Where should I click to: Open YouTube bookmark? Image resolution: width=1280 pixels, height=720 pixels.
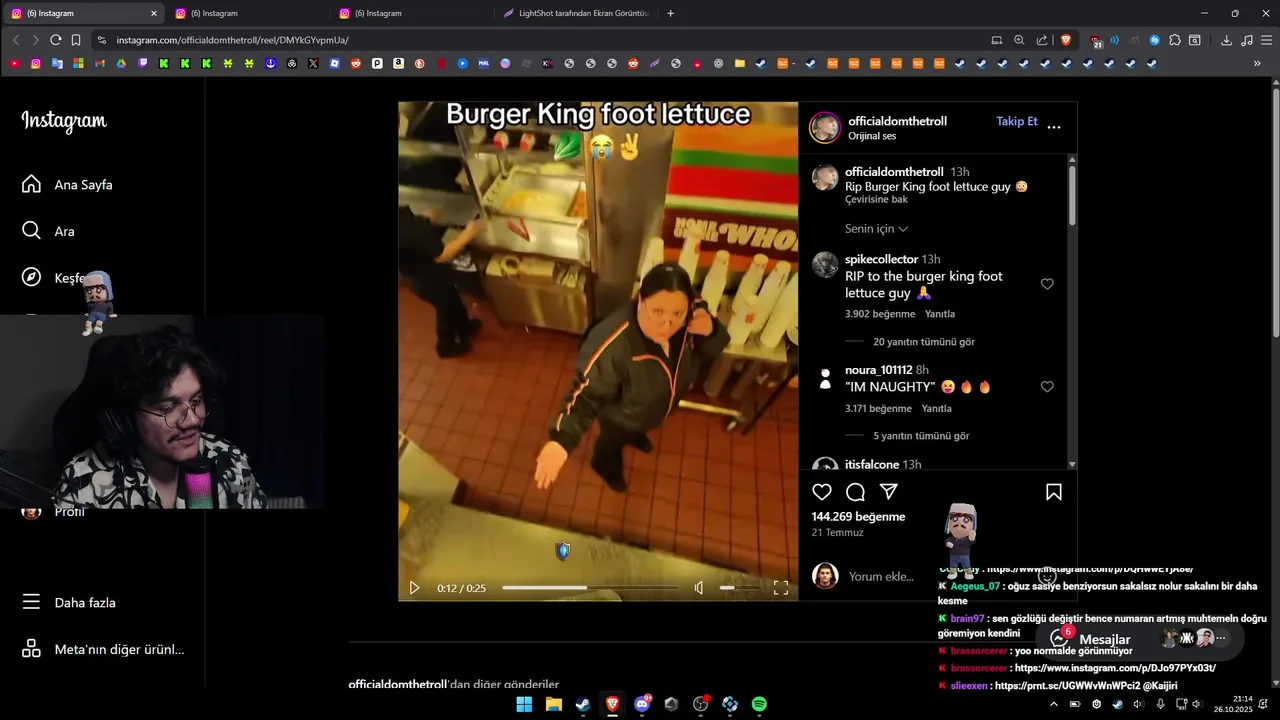click(x=14, y=63)
